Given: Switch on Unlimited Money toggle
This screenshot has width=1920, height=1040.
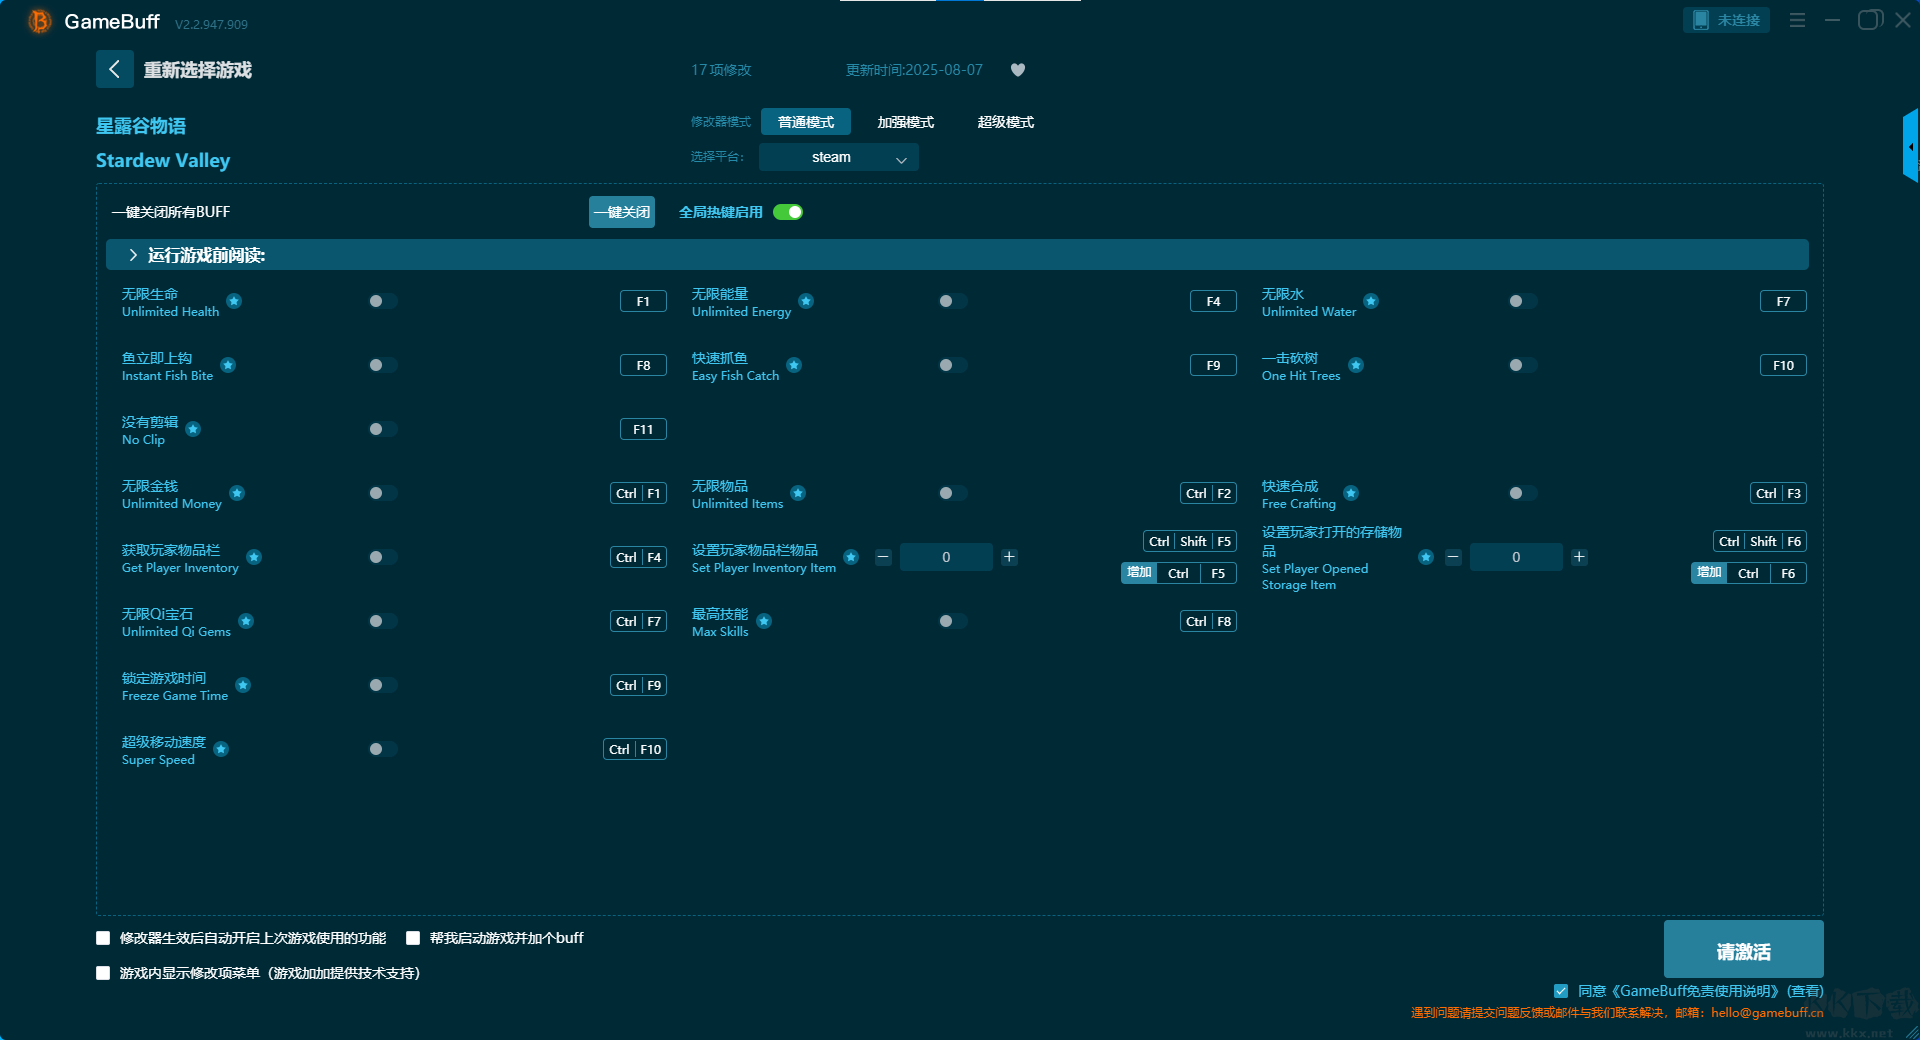Looking at the screenshot, I should (x=382, y=493).
